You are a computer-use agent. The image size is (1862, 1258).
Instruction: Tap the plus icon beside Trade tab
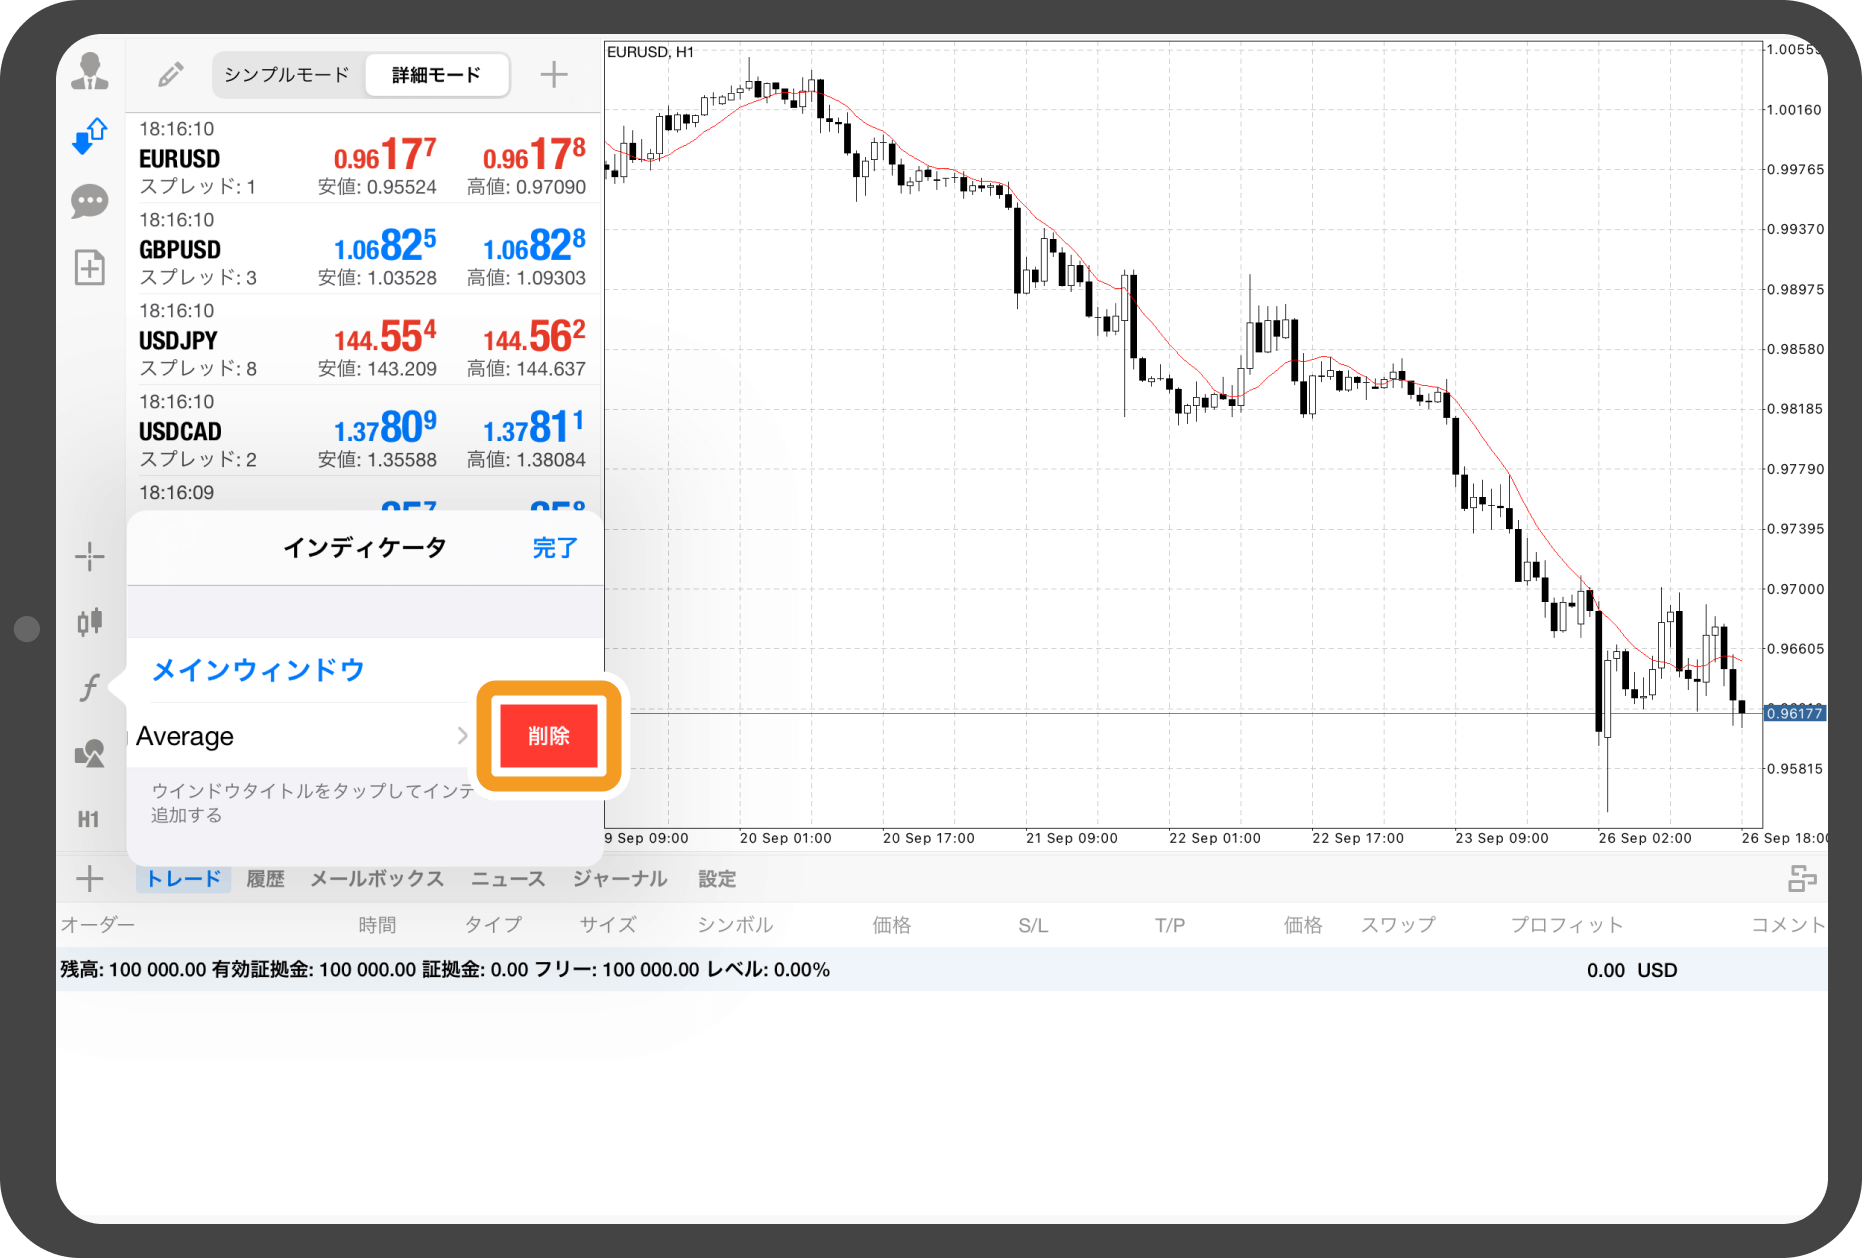click(90, 879)
